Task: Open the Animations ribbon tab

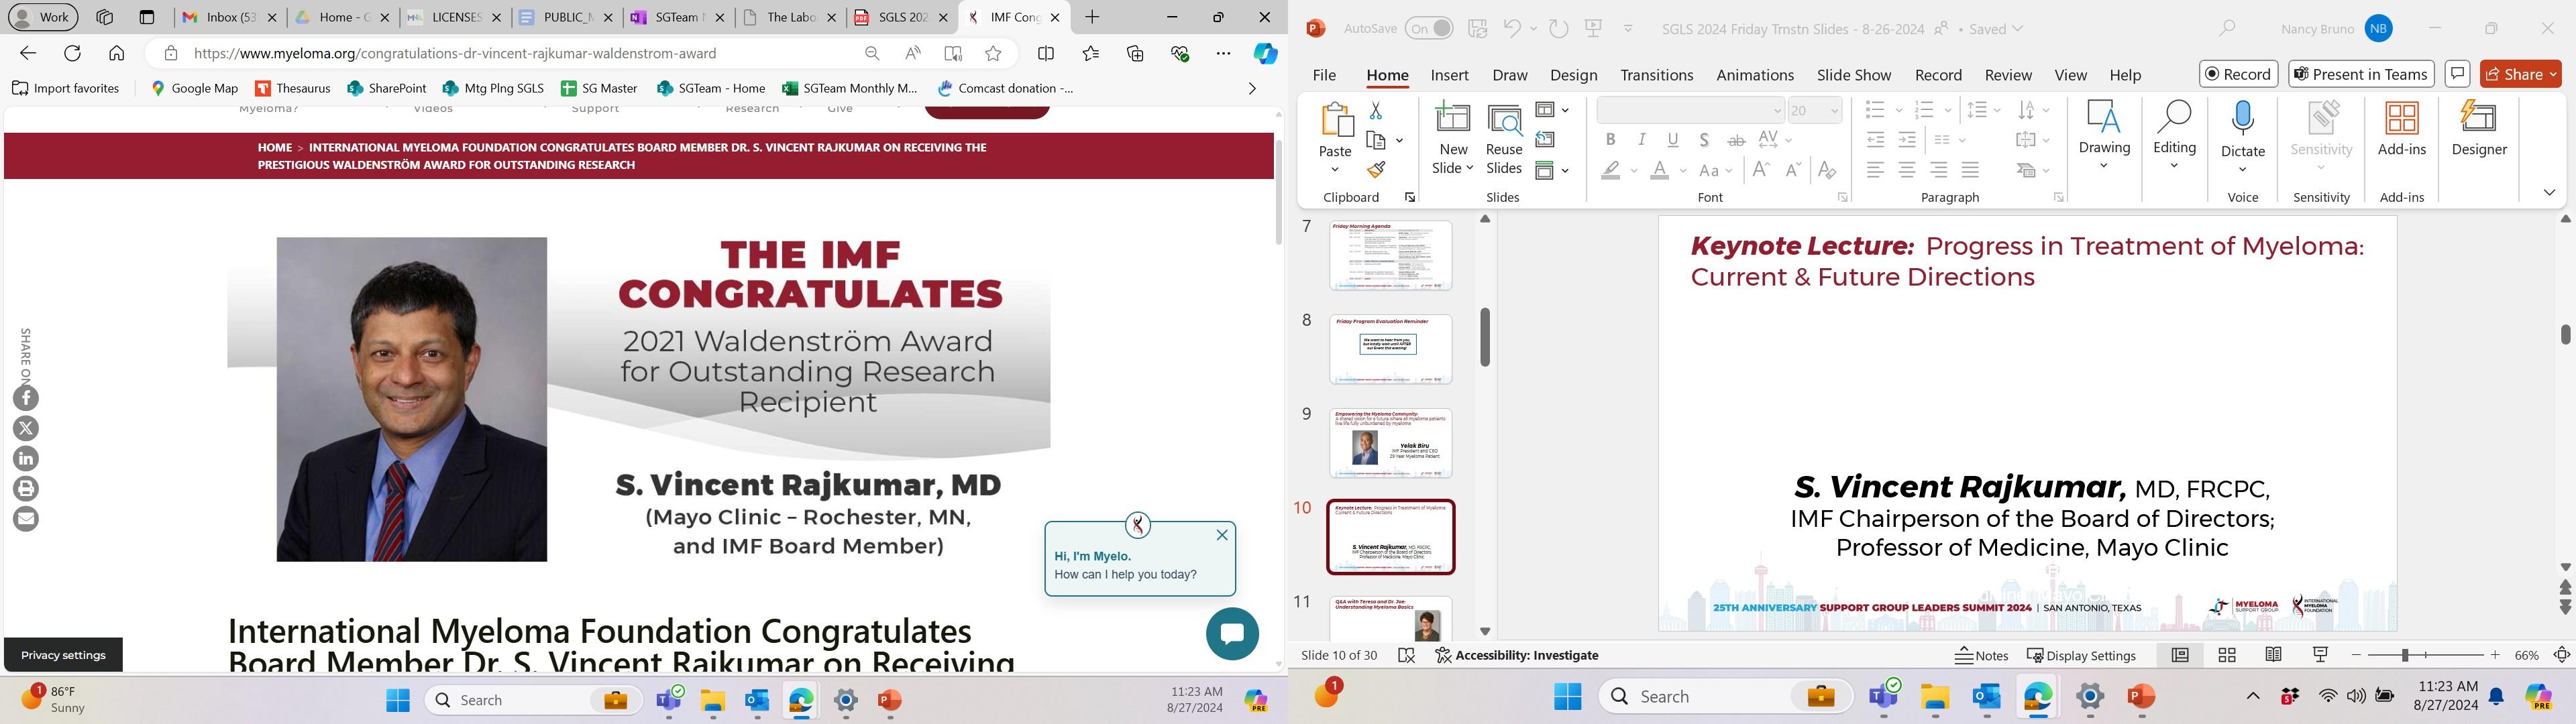Action: (x=1754, y=75)
